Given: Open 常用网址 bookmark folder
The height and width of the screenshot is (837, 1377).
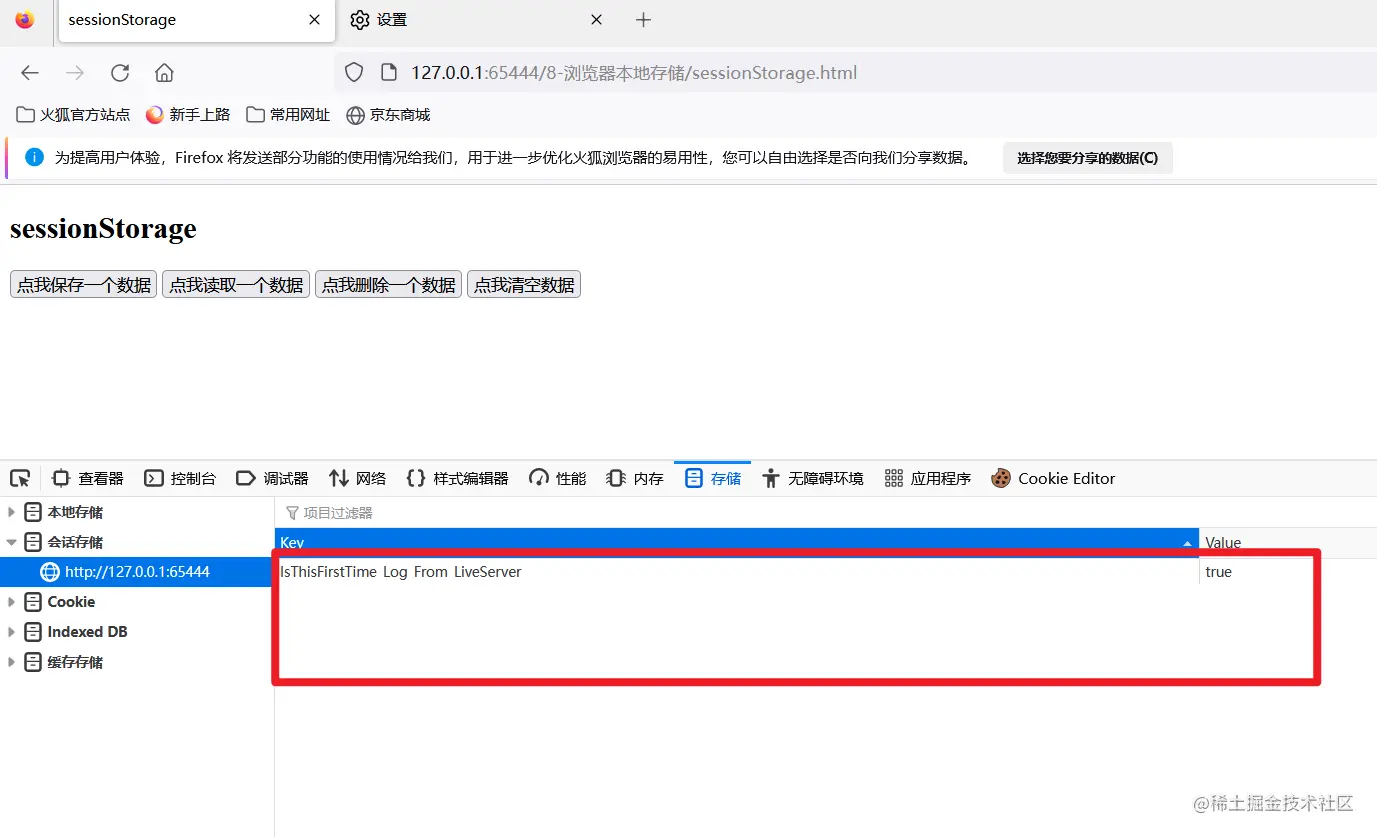Looking at the screenshot, I should 289,115.
